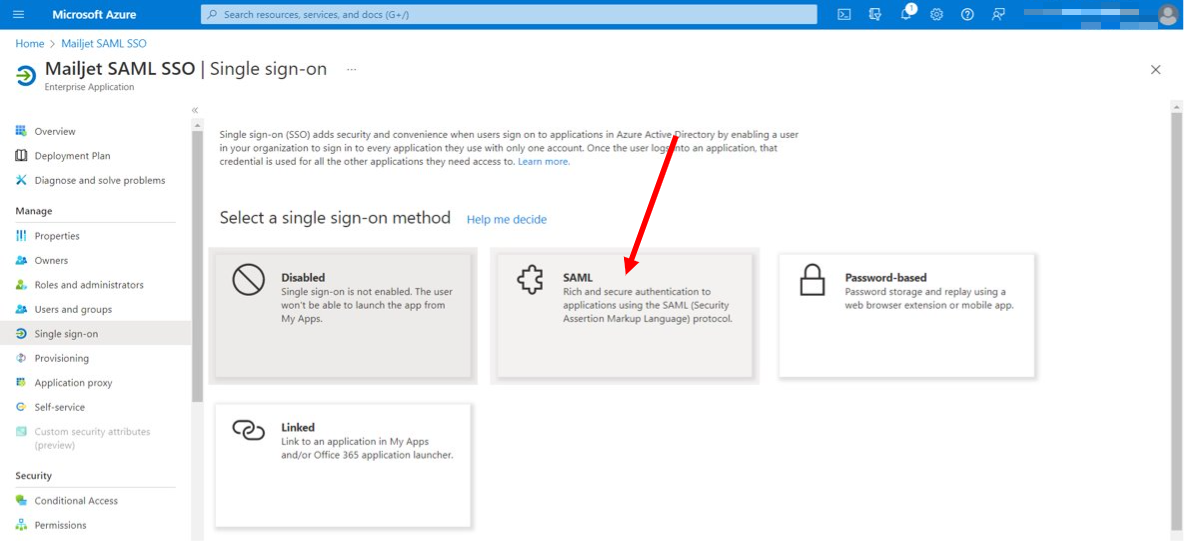The width and height of the screenshot is (1184, 543).
Task: Click the chain link icon on Linked card
Action: pos(248,430)
